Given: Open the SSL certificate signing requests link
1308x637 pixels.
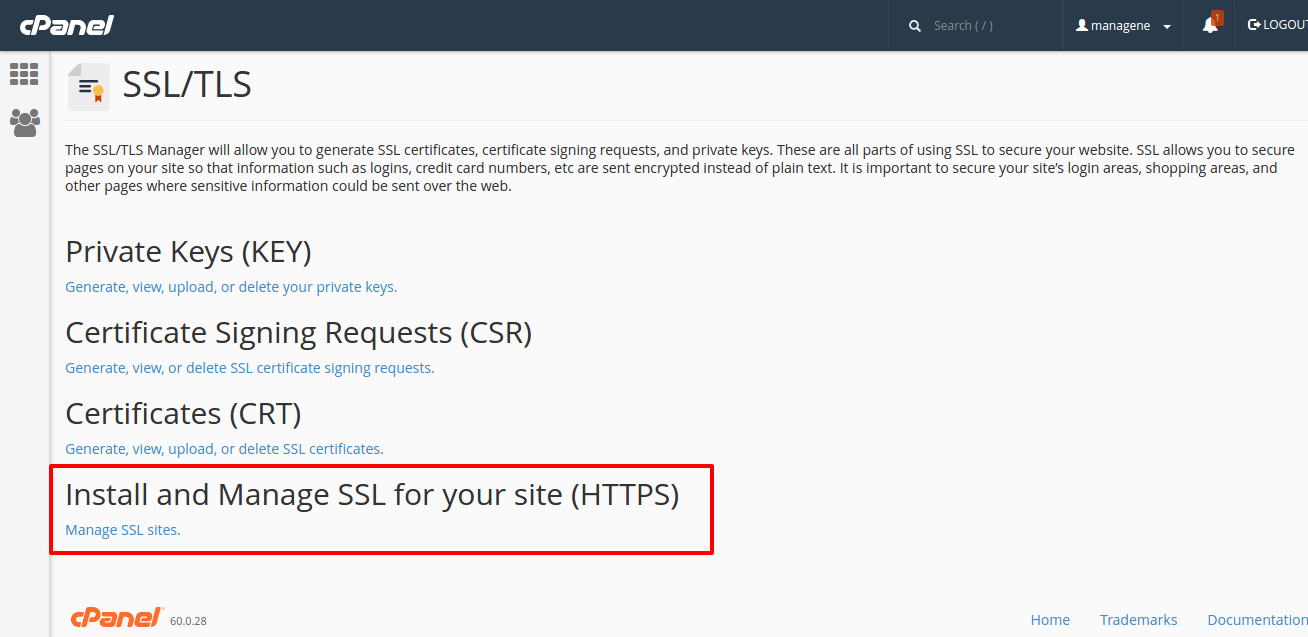Looking at the screenshot, I should coord(249,368).
